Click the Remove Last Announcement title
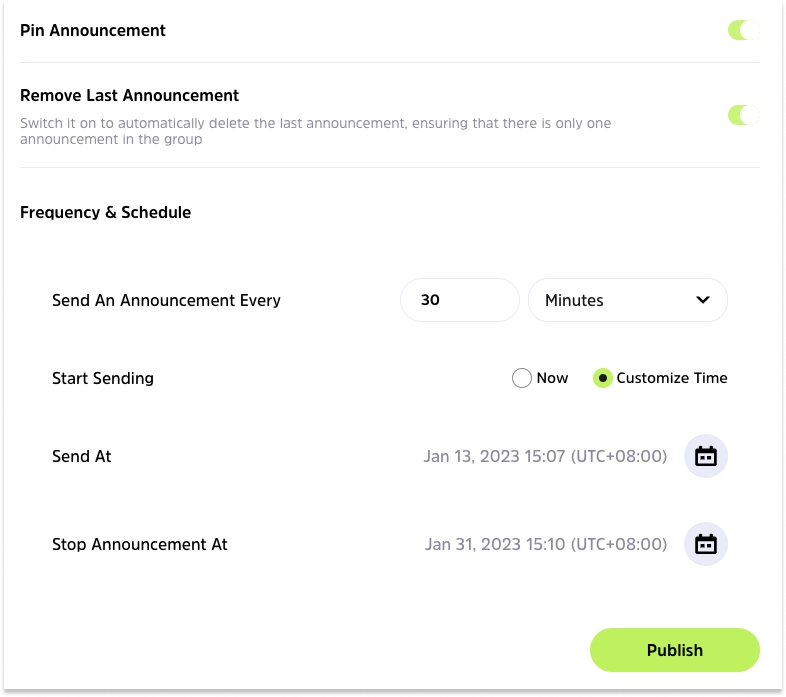The image size is (786, 697). pyautogui.click(x=129, y=96)
